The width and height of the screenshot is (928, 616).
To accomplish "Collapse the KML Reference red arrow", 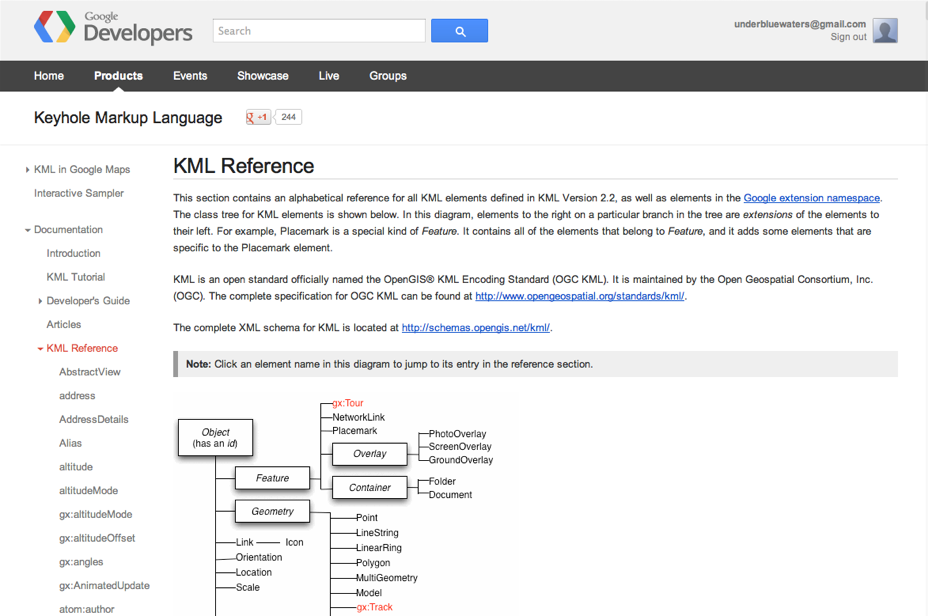I will [40, 349].
